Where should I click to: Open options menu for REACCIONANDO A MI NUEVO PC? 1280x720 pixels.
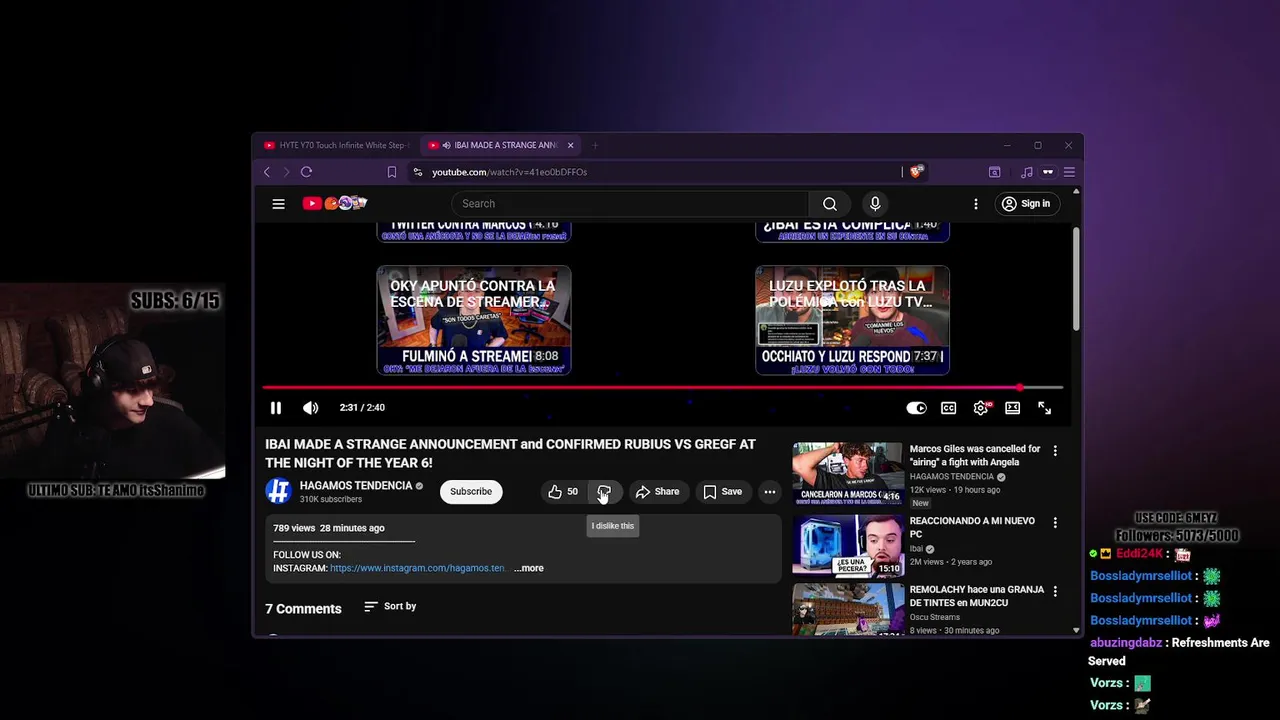click(x=1055, y=523)
